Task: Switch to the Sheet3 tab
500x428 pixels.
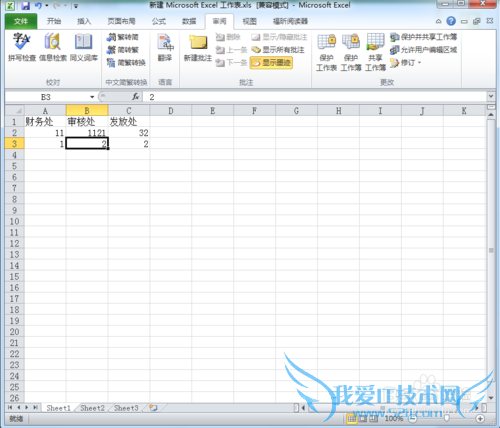Action: click(x=126, y=408)
